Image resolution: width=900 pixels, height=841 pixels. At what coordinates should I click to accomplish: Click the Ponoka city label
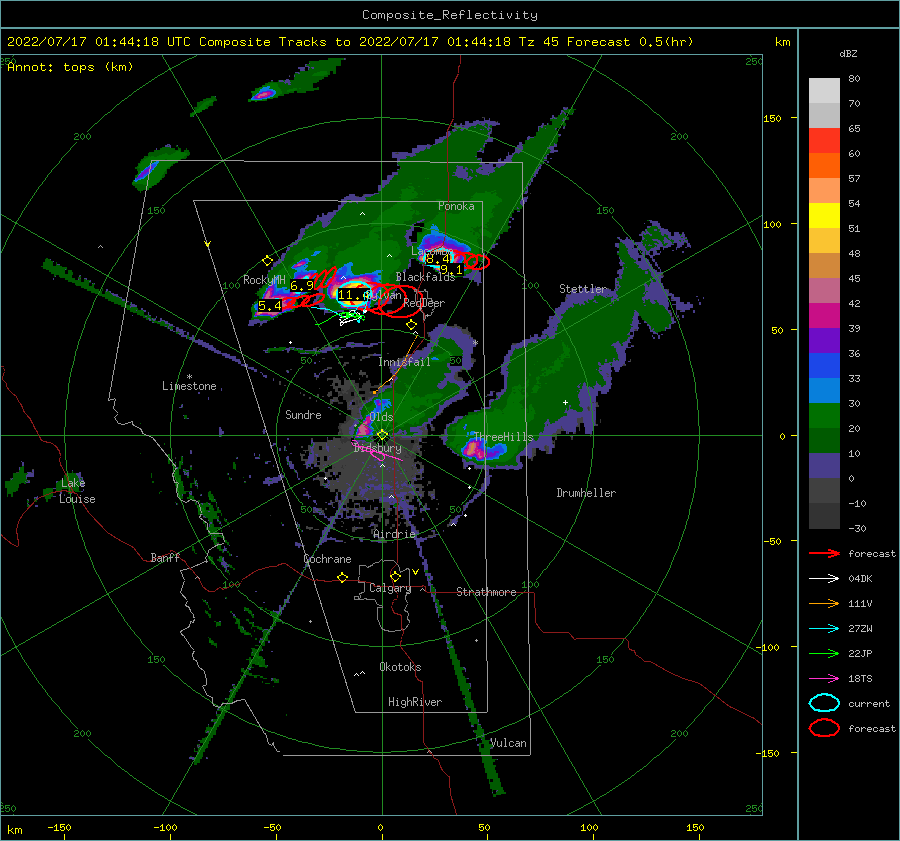456,206
